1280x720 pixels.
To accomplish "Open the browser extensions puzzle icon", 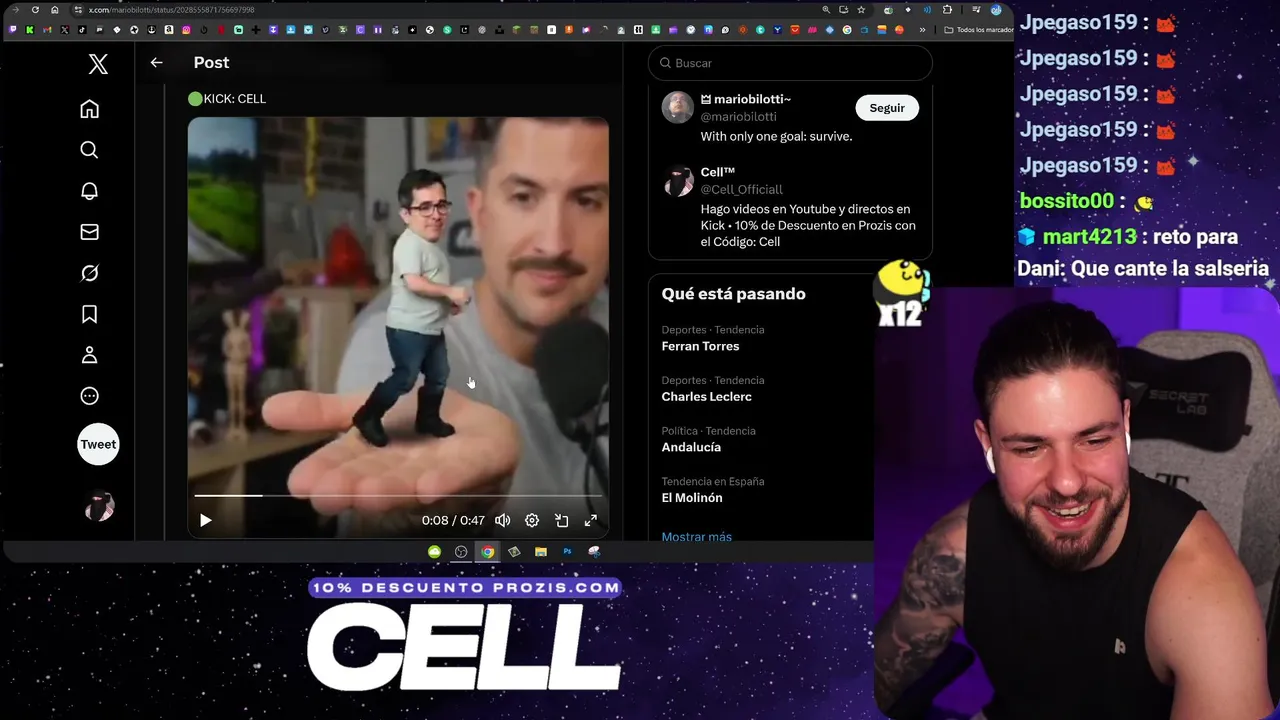I will coord(947,10).
